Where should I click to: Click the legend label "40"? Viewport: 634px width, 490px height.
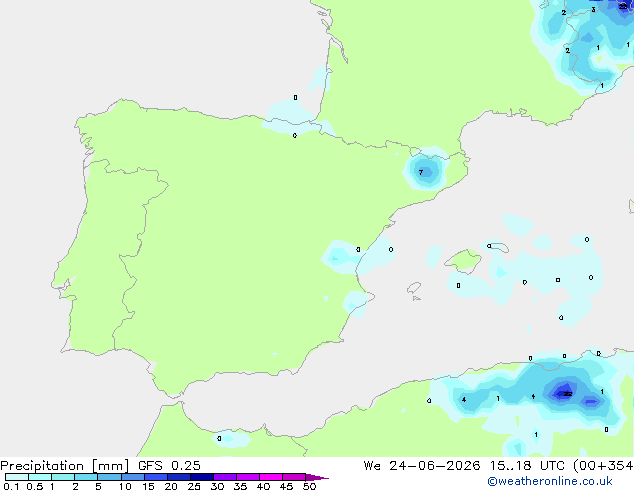(263, 486)
